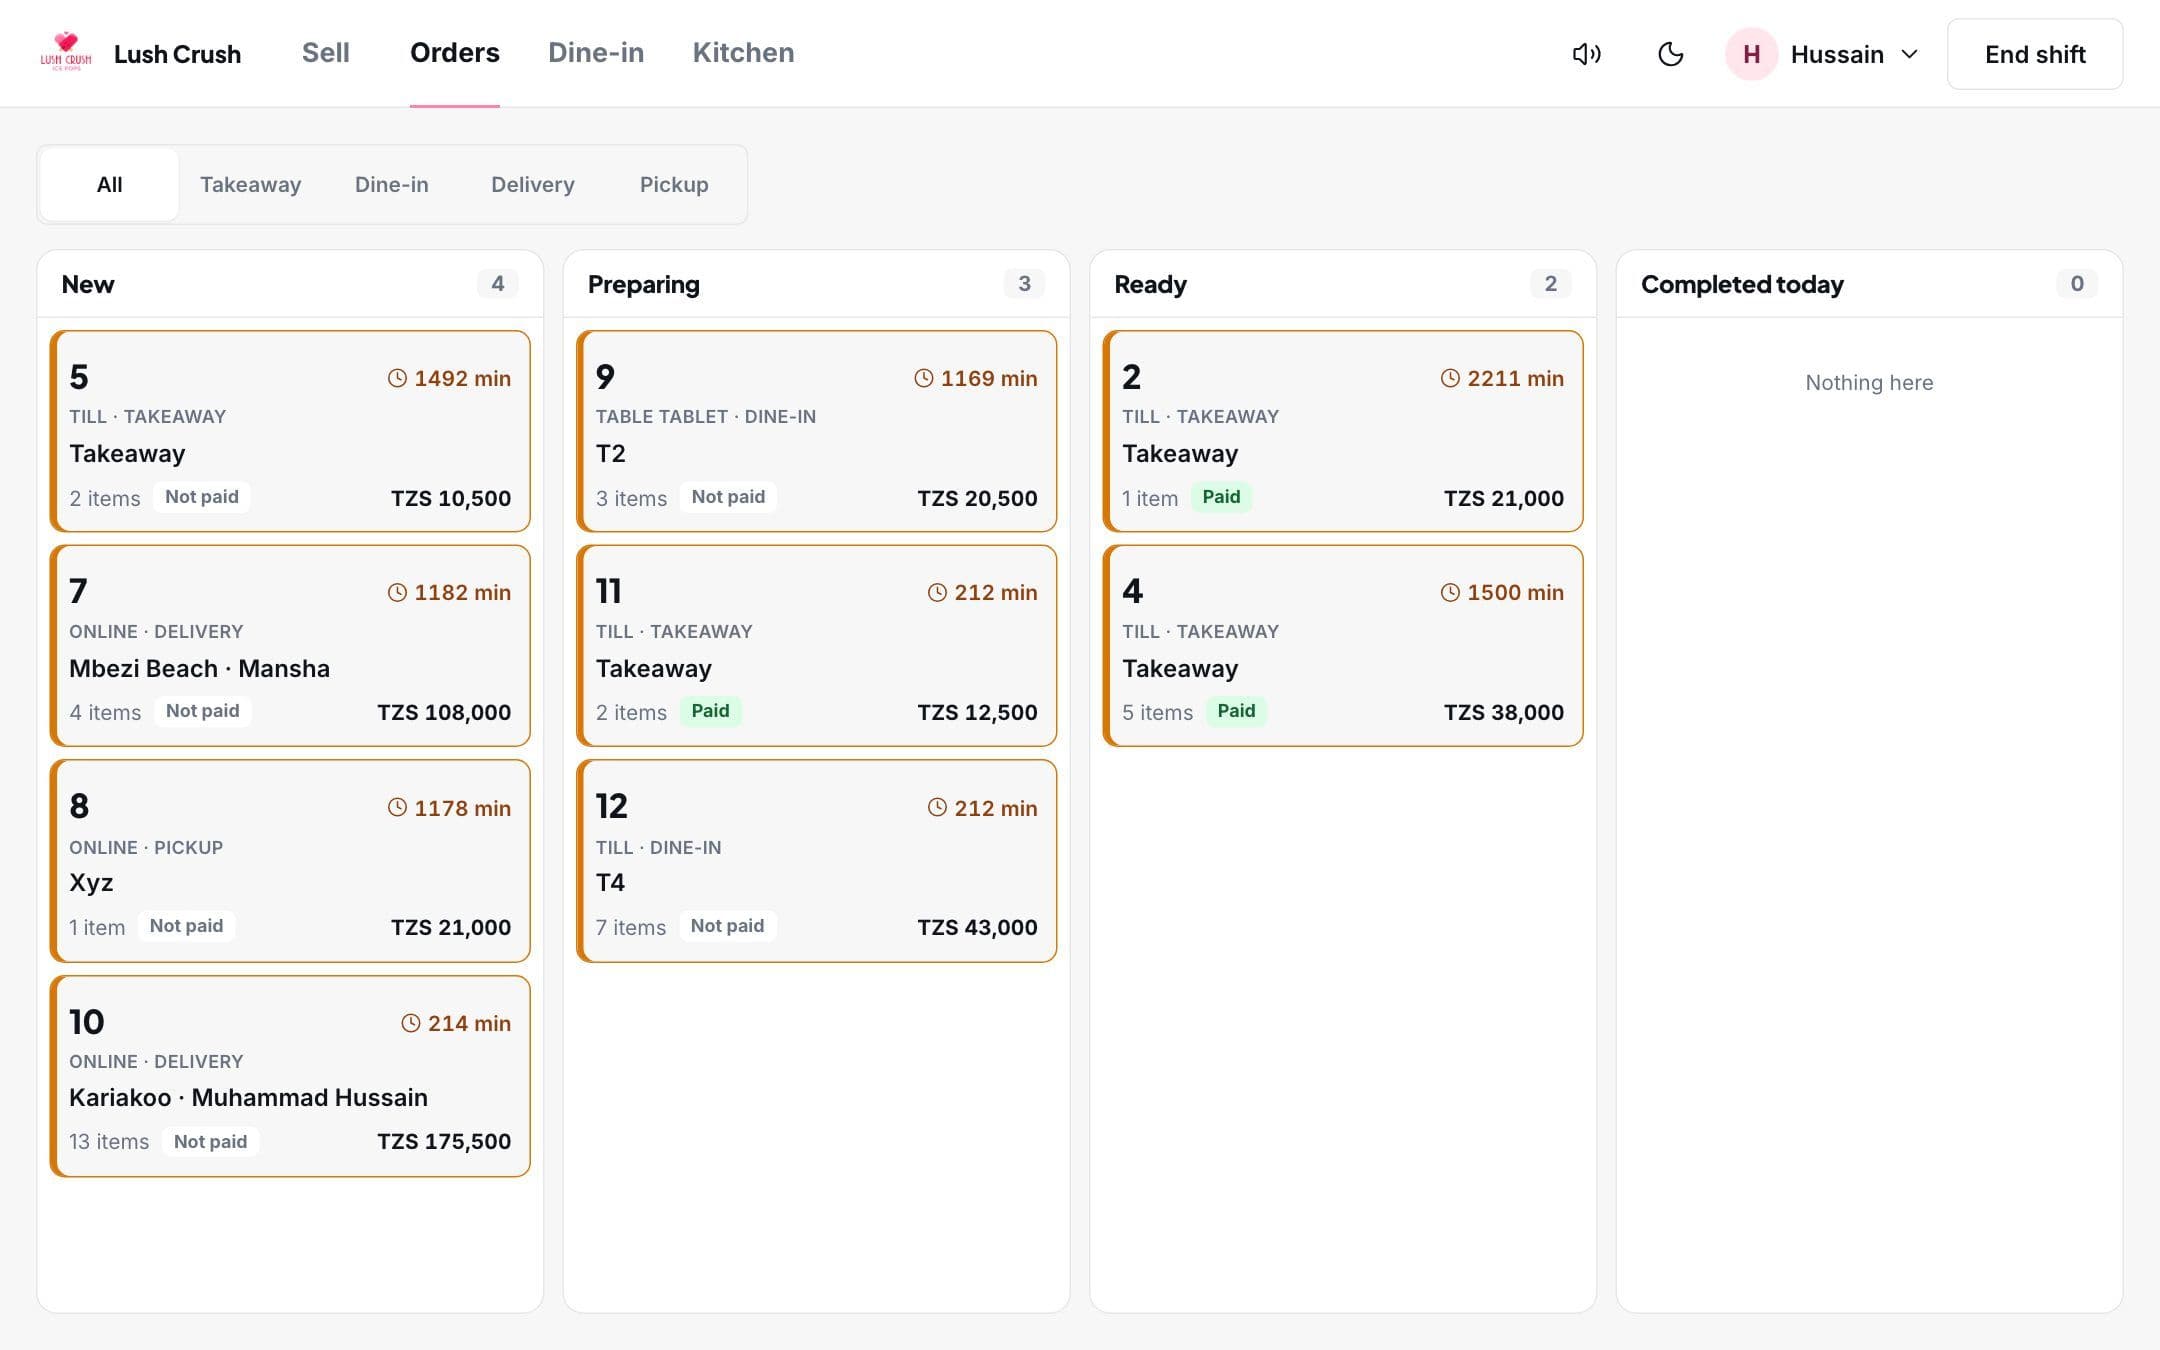Open the Dine-in top navigation tab
Screen dimensions: 2160x1350
596,53
